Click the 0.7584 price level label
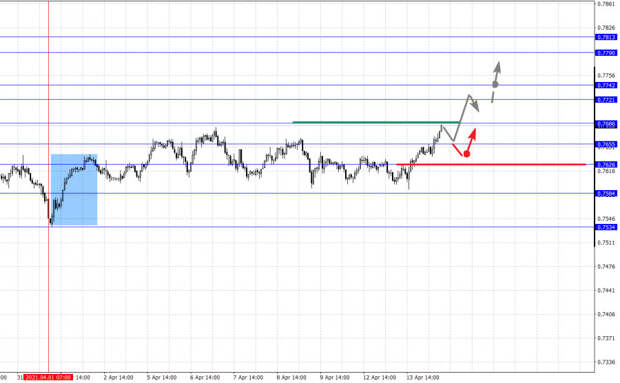 tap(606, 194)
